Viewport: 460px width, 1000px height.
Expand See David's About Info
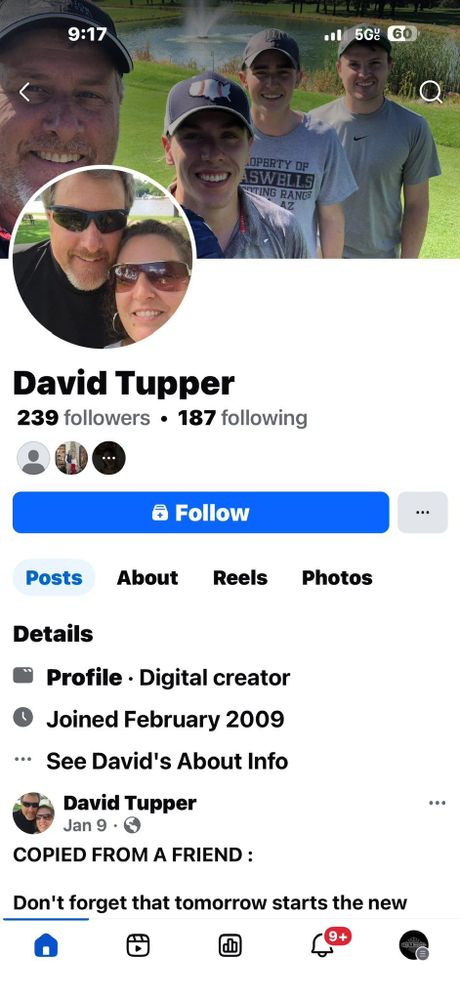click(167, 761)
